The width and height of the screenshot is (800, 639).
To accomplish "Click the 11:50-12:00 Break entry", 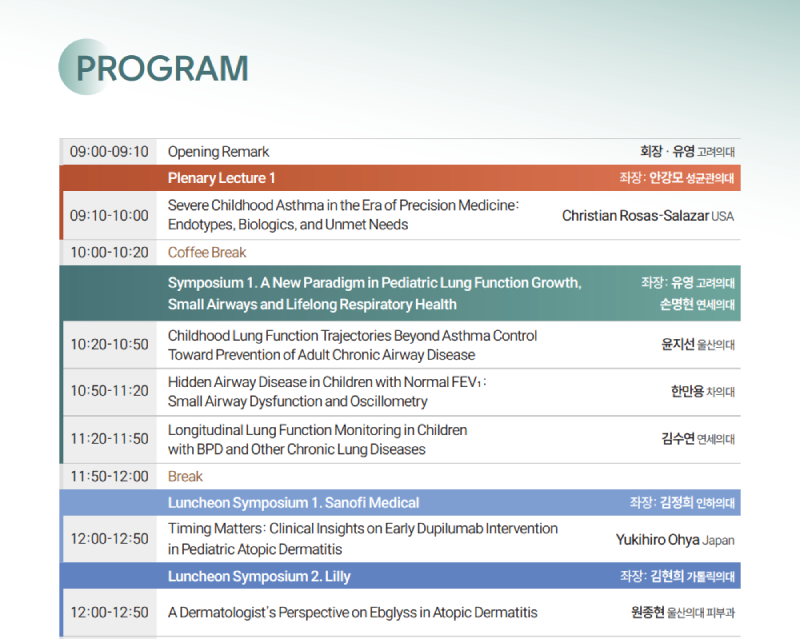I will 185,477.
